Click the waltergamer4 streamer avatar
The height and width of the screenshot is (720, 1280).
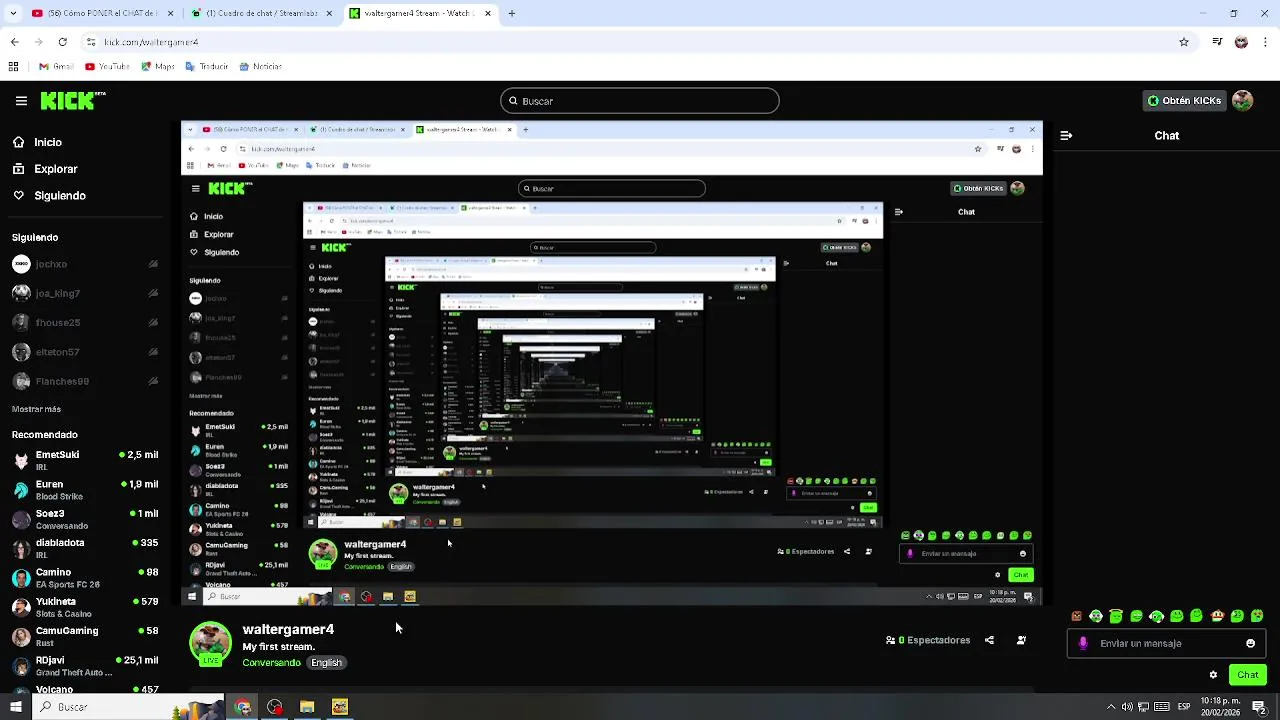click(211, 643)
